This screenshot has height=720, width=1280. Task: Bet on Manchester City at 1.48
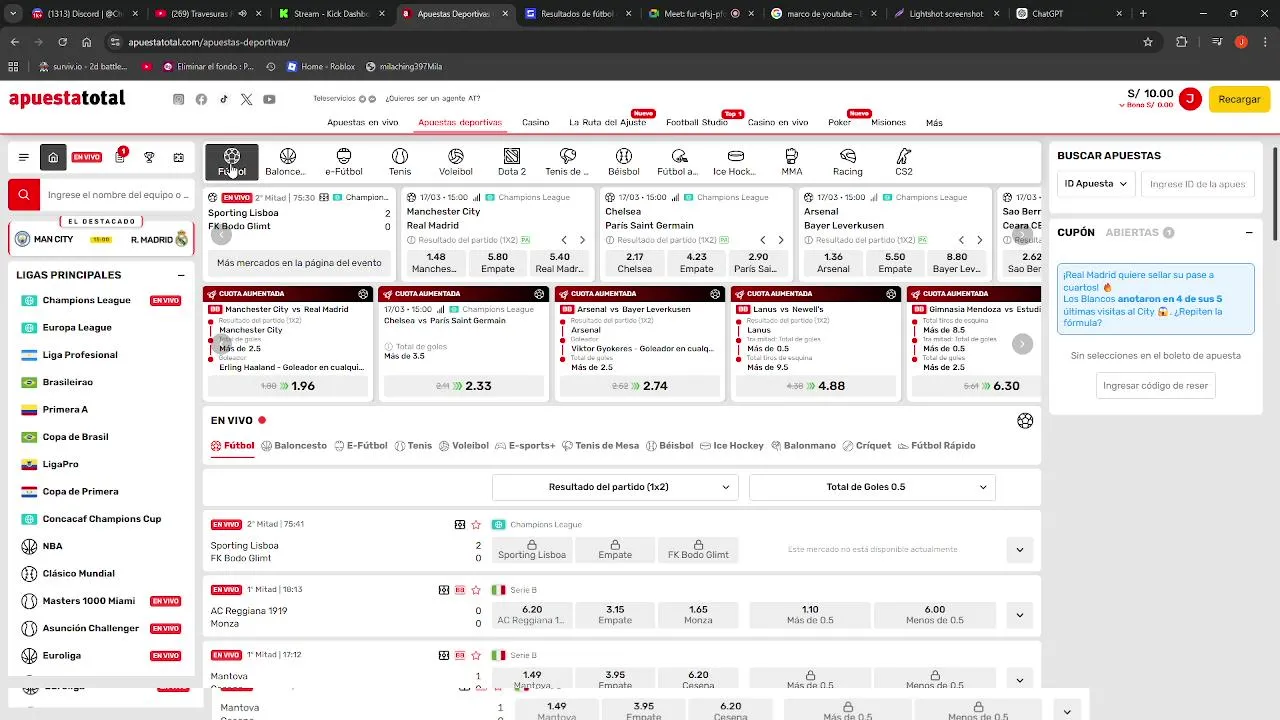[x=436, y=262]
